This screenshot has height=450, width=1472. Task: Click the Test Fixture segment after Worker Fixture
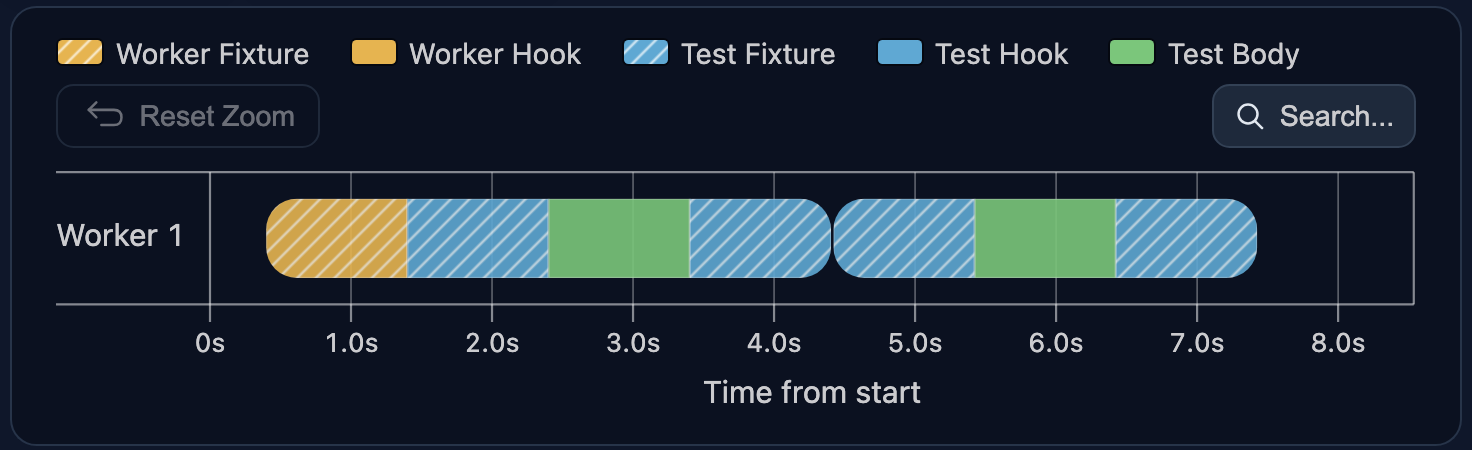point(478,238)
